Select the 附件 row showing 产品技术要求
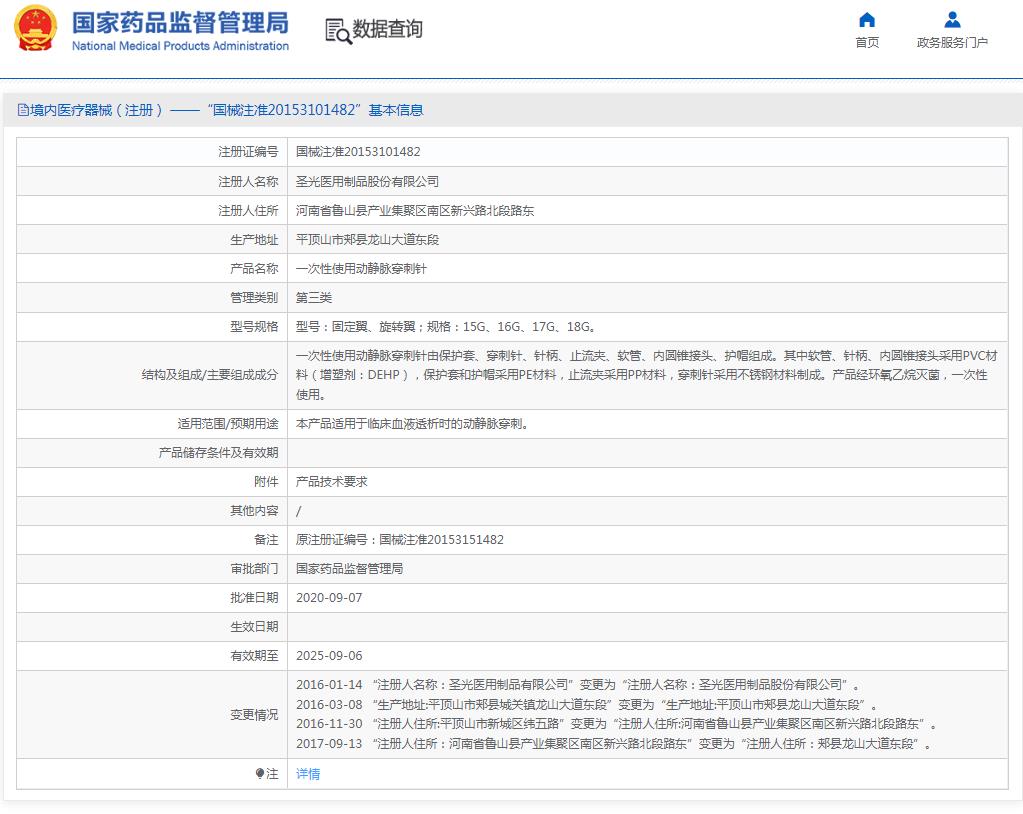Viewport: 1023px width, 814px height. coord(330,481)
